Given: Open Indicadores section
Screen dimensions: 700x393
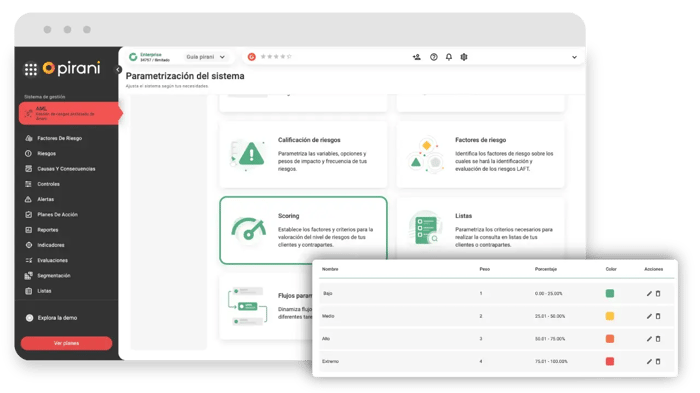Looking at the screenshot, I should (x=50, y=245).
